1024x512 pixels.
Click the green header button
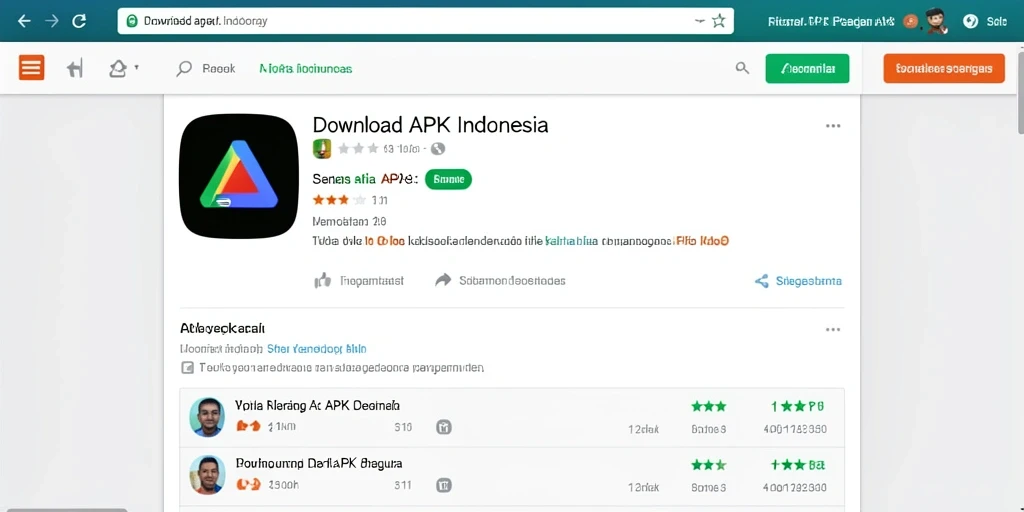(x=807, y=69)
